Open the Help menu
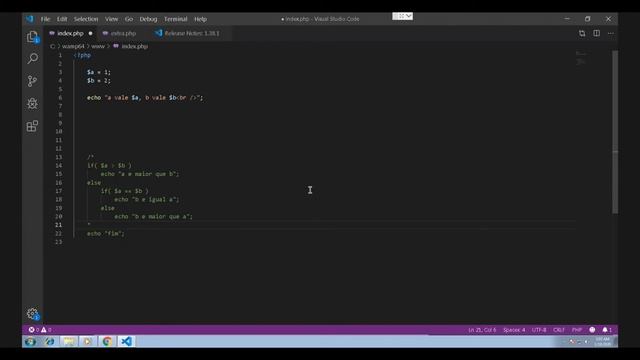 [200, 19]
